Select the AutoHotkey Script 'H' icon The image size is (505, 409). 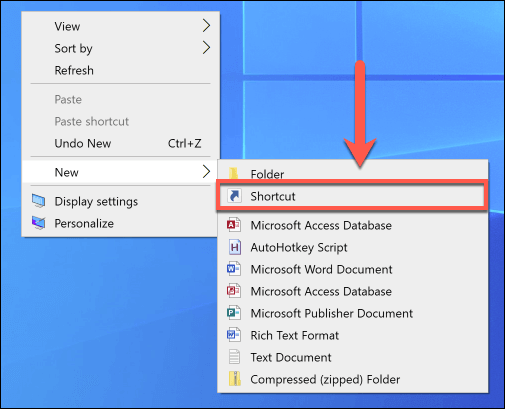click(234, 247)
